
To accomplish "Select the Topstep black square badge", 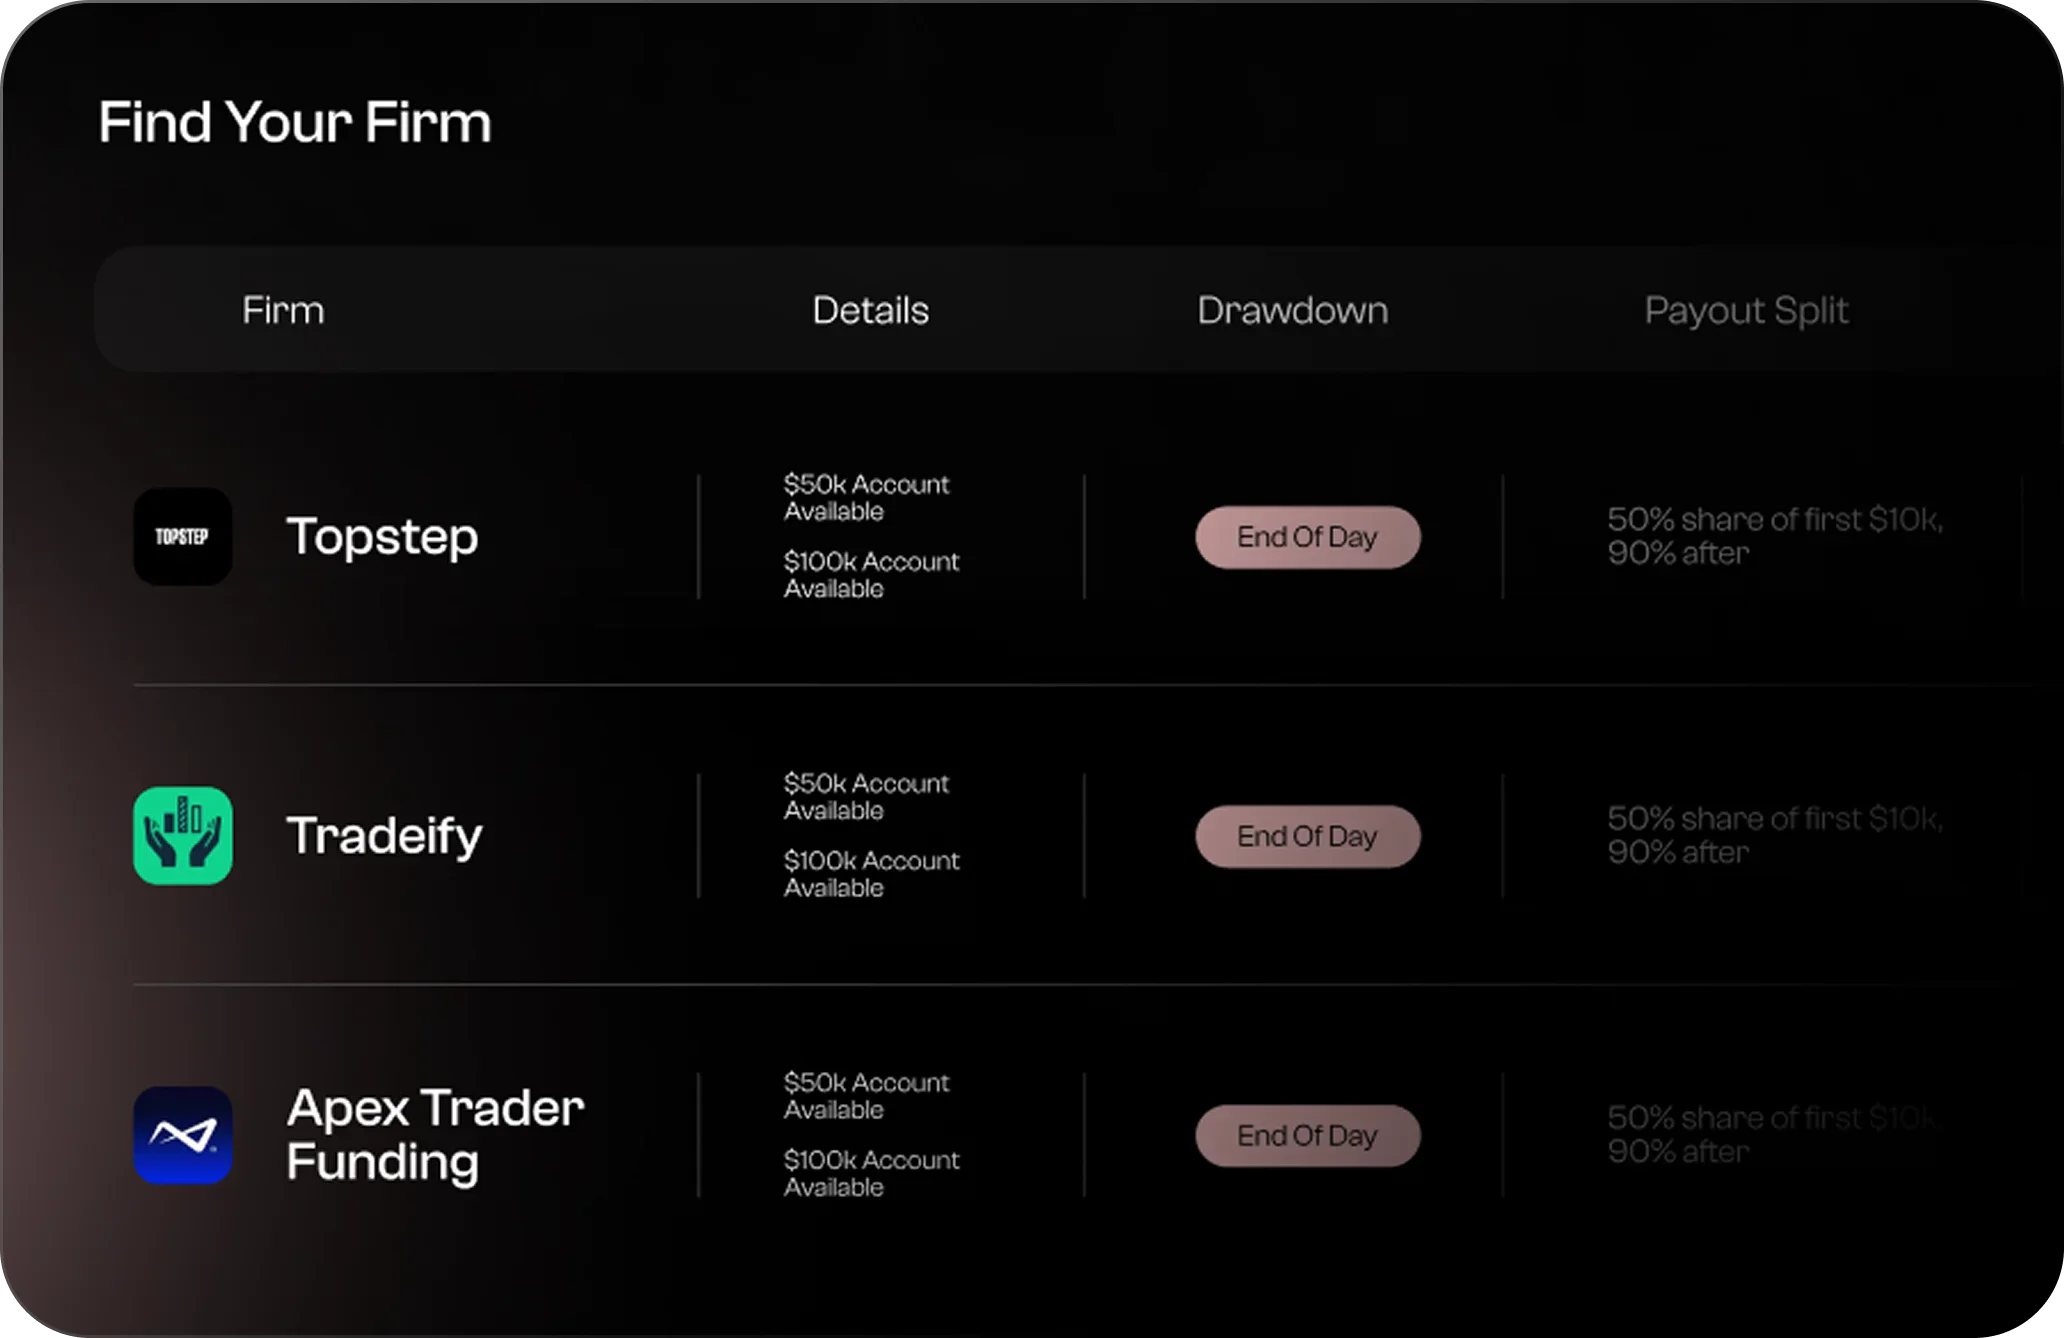I will click(183, 537).
